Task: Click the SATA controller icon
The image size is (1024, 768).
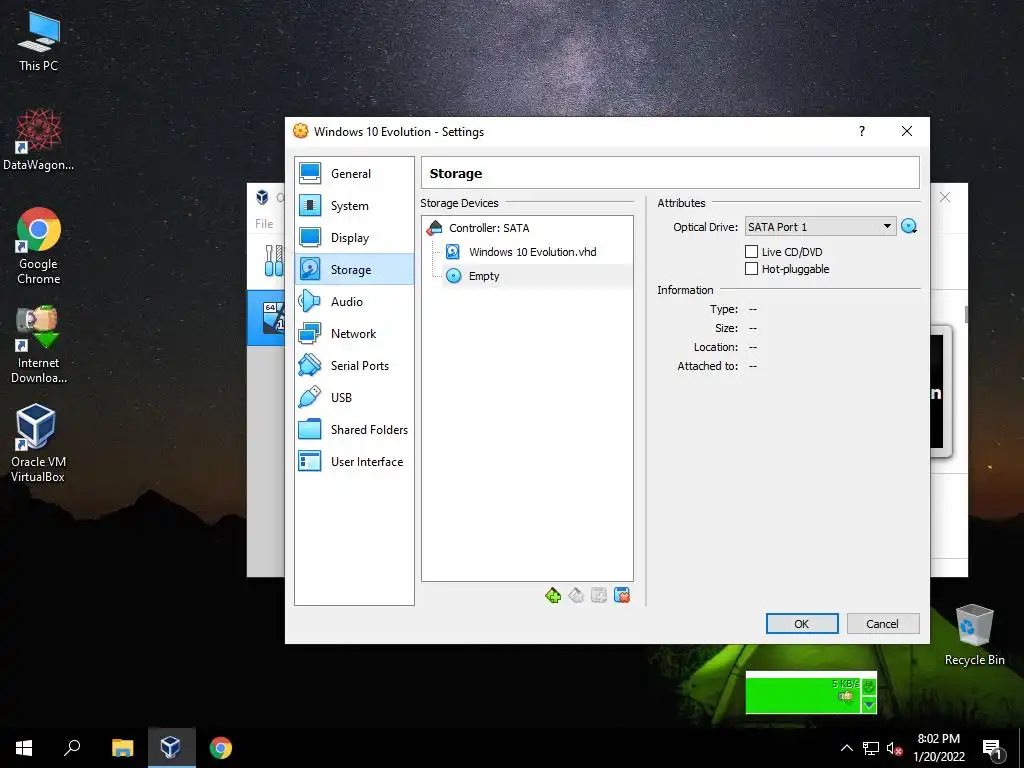Action: 434,228
